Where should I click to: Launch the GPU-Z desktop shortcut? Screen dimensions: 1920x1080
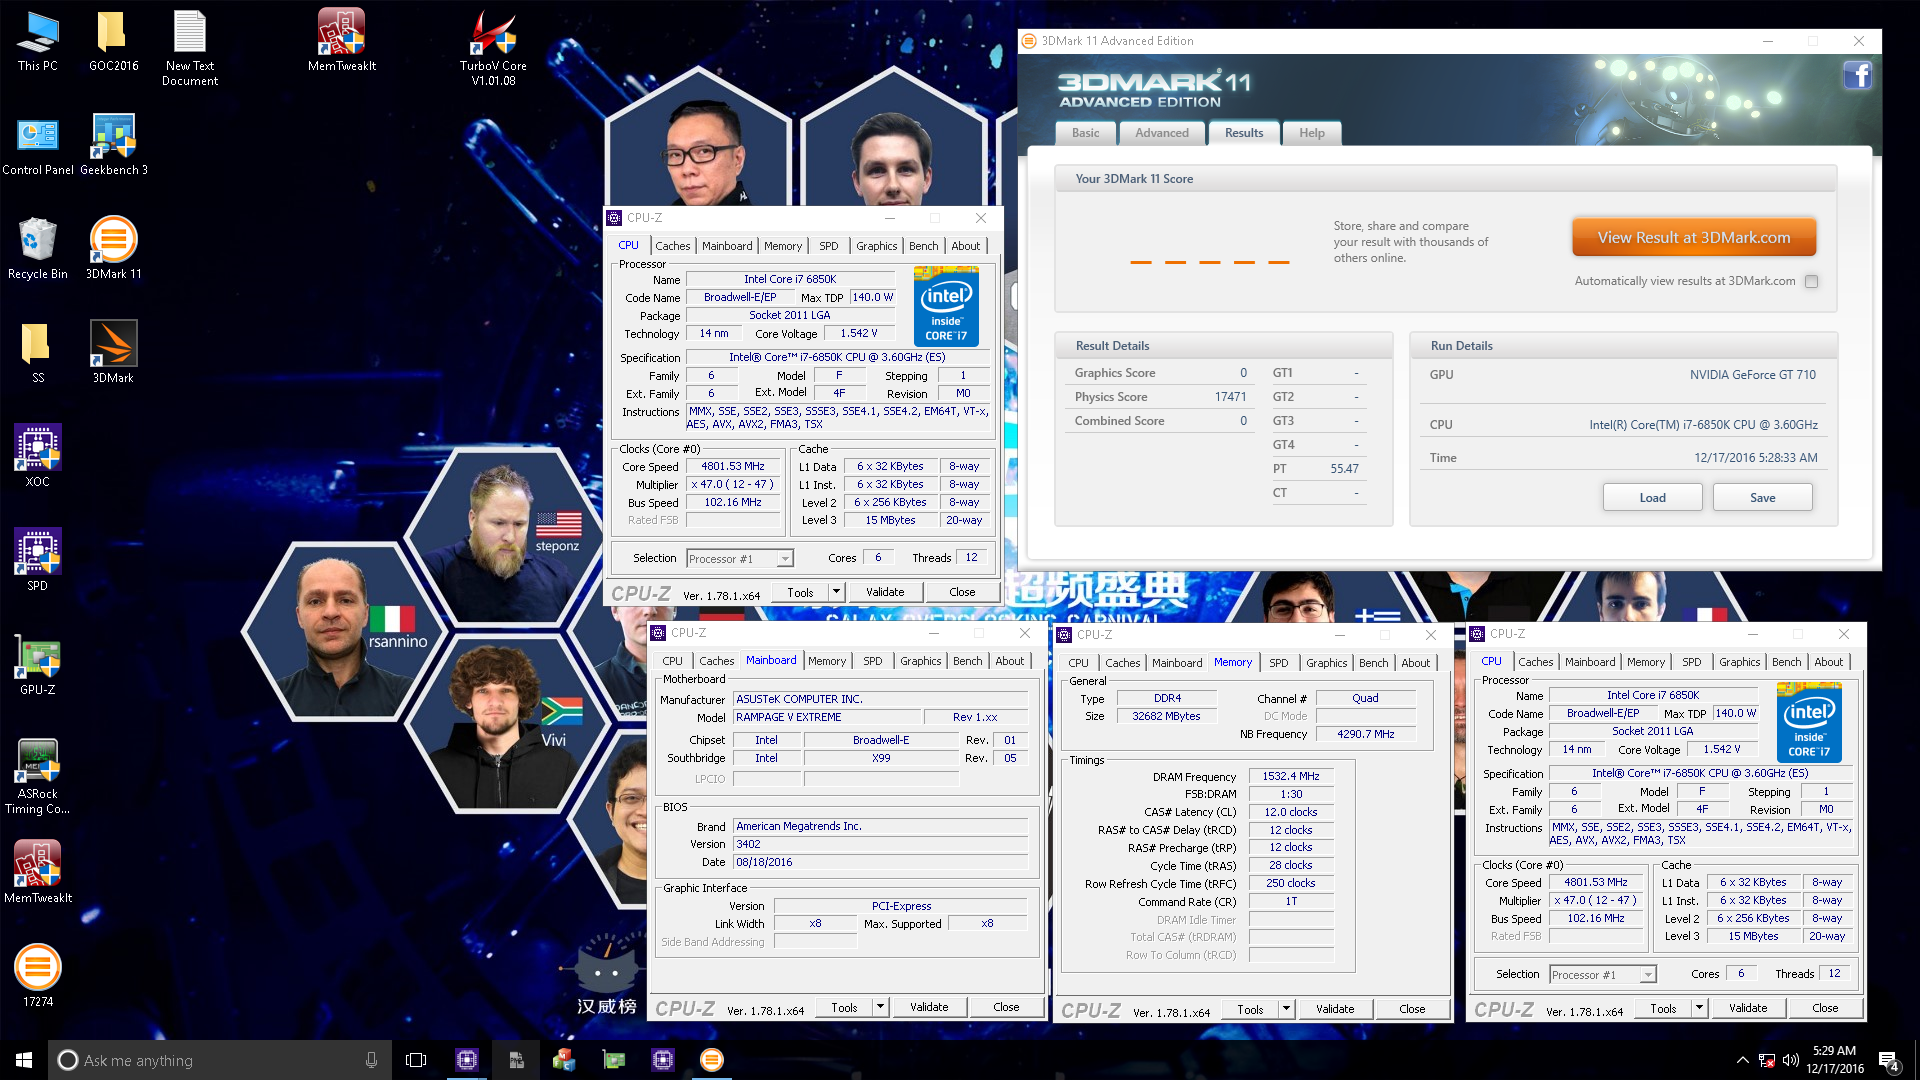(x=38, y=665)
